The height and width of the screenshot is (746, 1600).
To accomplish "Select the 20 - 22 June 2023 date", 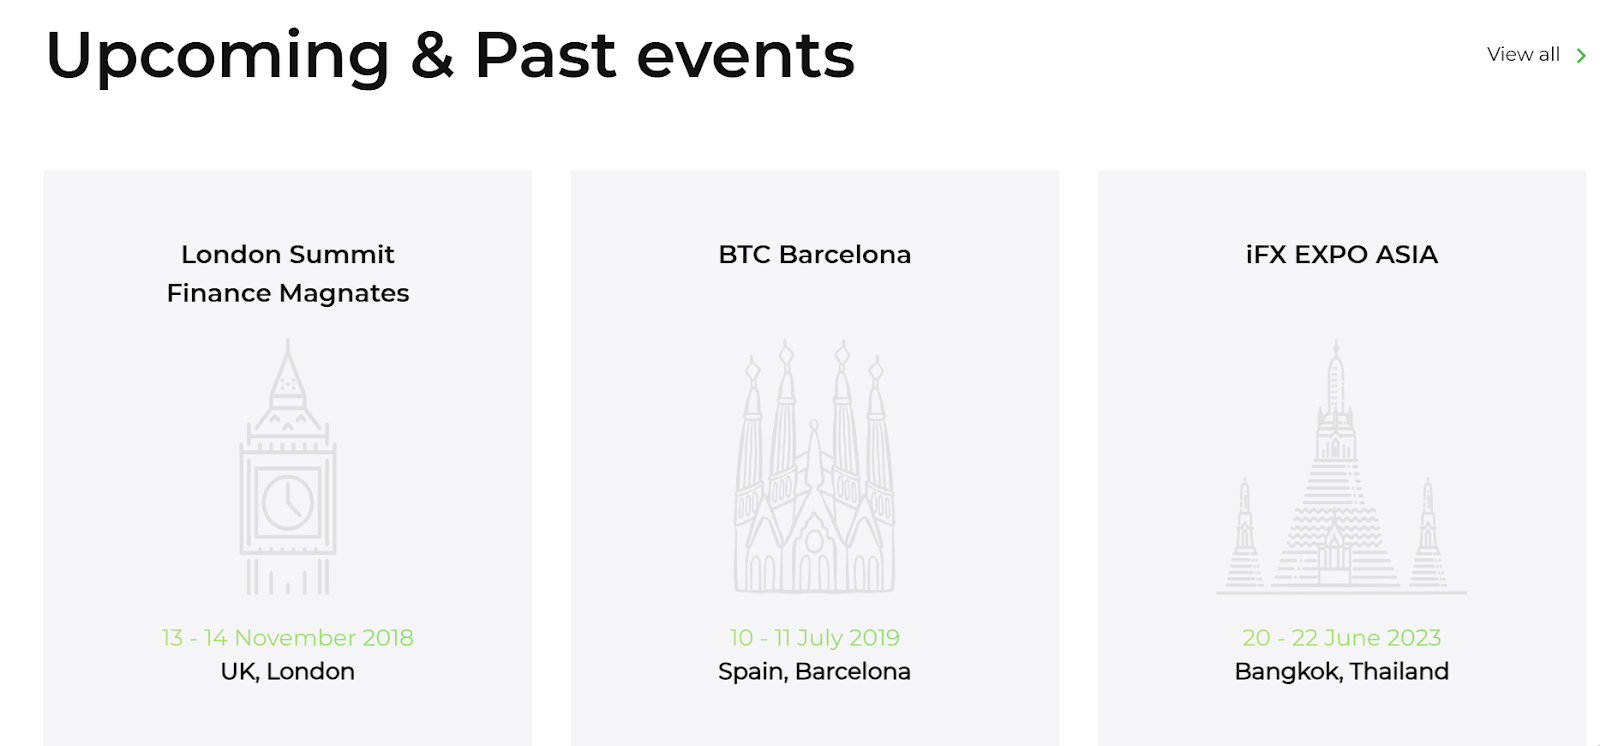I will [x=1342, y=637].
